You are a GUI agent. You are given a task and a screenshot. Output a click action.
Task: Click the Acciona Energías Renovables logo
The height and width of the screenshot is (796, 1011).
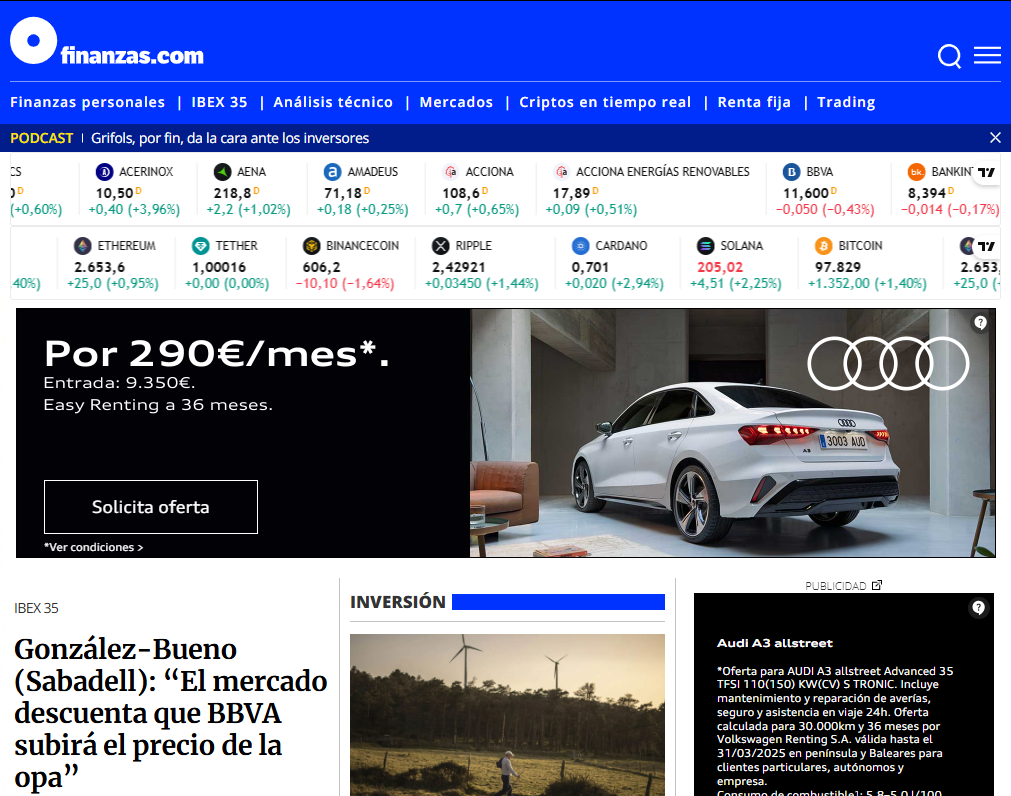562,172
